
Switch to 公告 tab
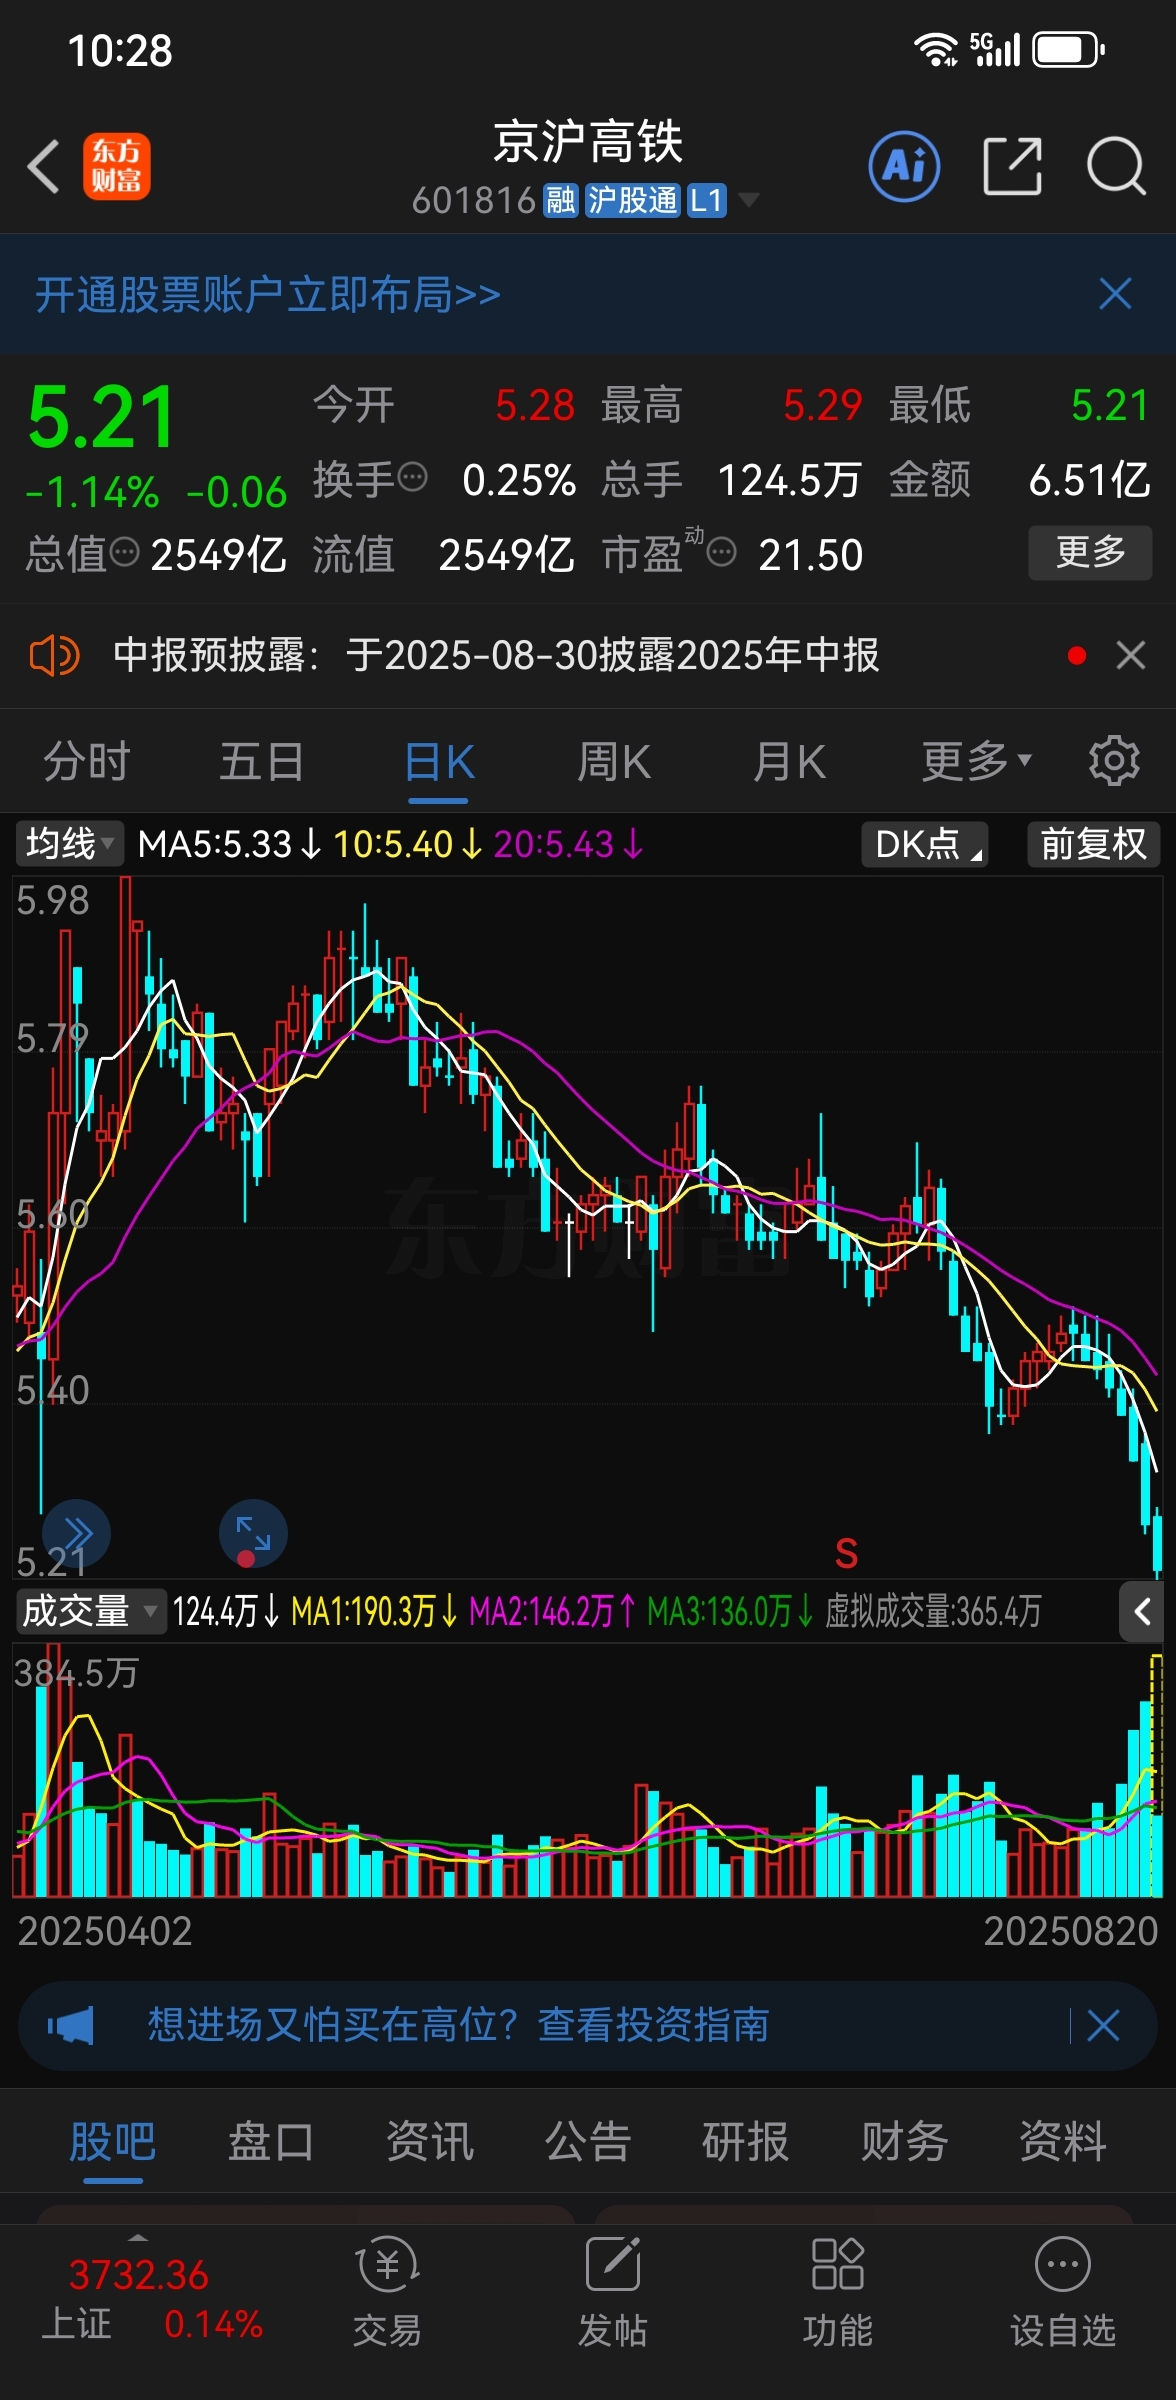588,2142
